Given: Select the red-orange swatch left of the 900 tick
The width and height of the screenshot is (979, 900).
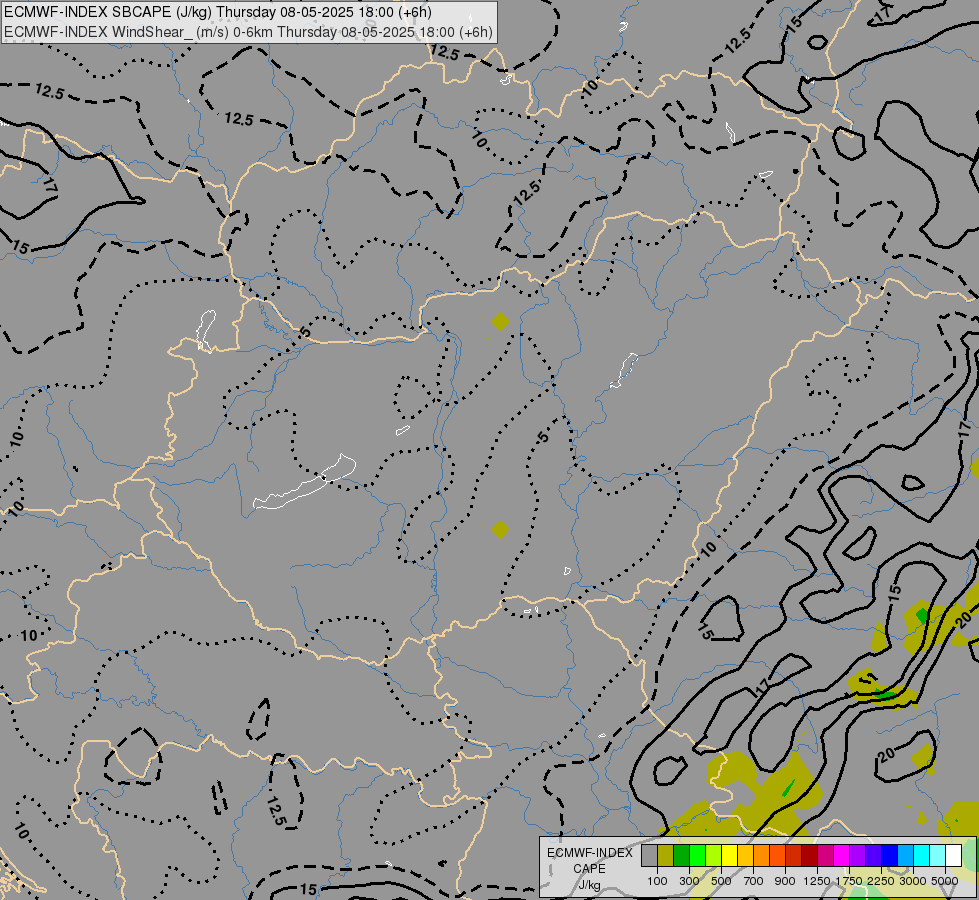Looking at the screenshot, I should (x=777, y=856).
